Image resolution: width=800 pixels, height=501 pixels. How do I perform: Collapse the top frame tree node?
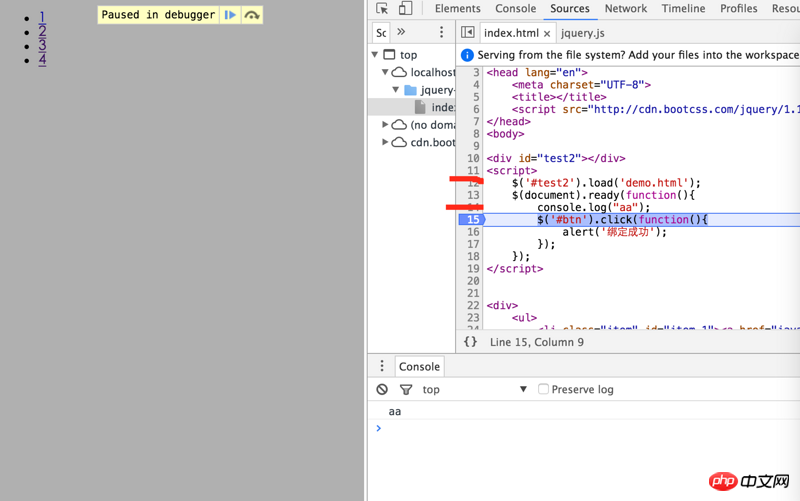click(x=376, y=55)
